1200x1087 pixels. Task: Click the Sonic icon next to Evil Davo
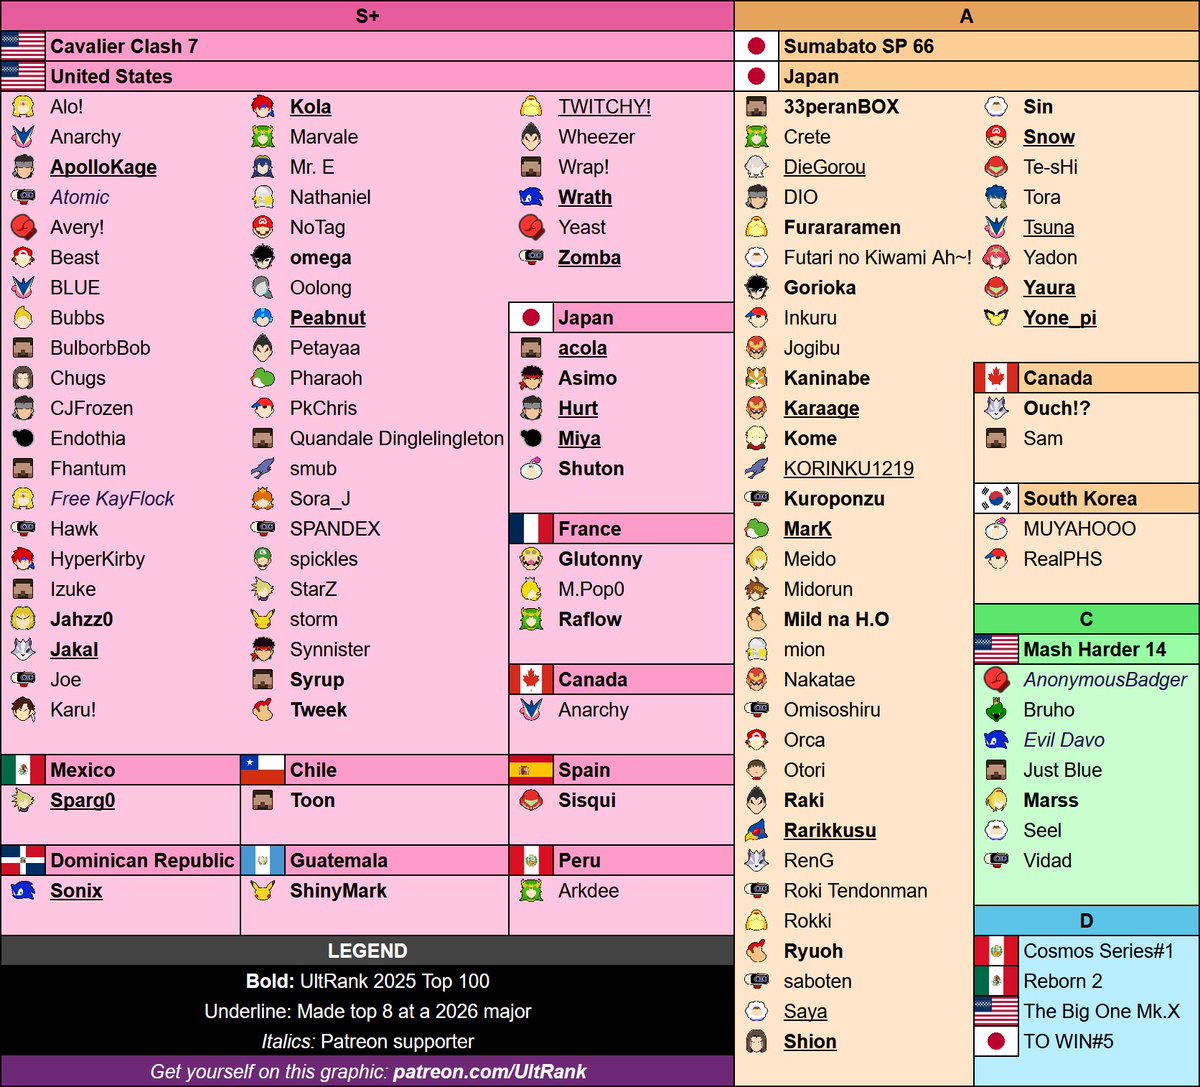[x=996, y=740]
